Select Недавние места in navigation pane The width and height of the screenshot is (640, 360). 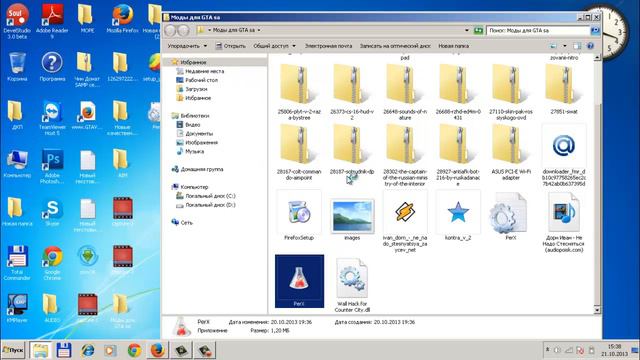coord(200,71)
